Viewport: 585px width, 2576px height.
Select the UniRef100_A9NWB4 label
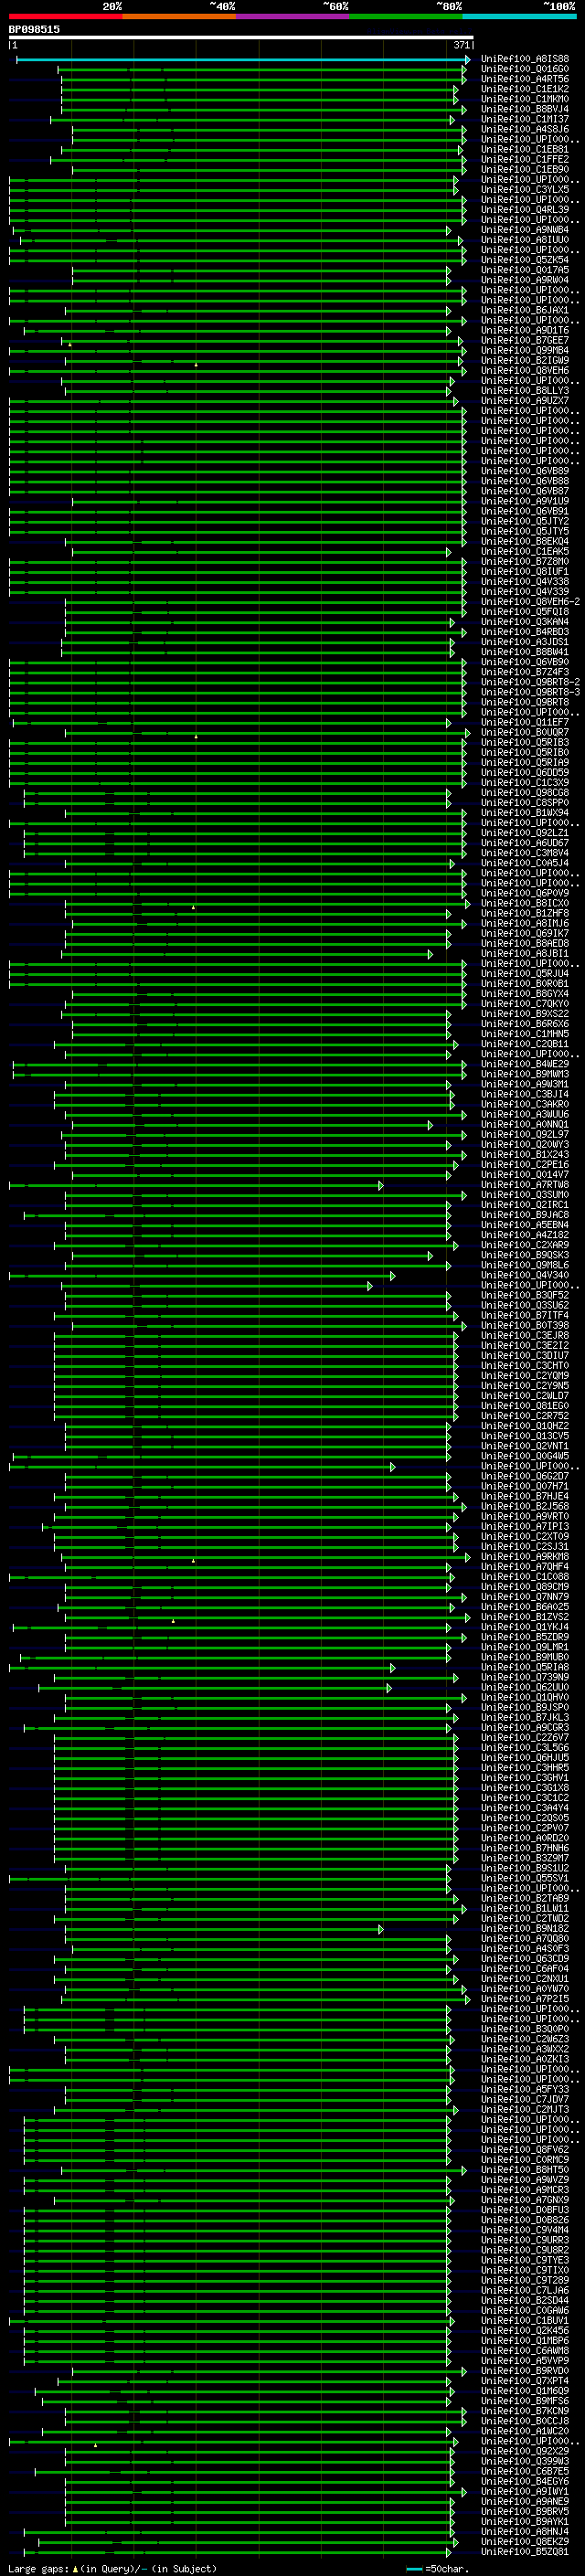coord(525,230)
